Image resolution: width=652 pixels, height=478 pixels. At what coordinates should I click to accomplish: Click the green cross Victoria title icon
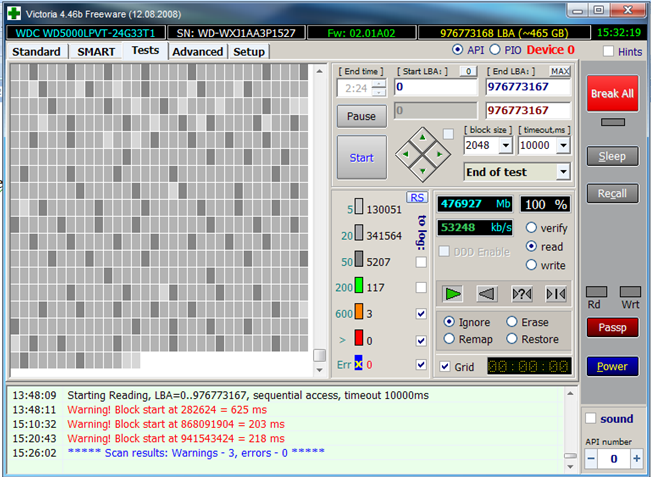tap(14, 13)
